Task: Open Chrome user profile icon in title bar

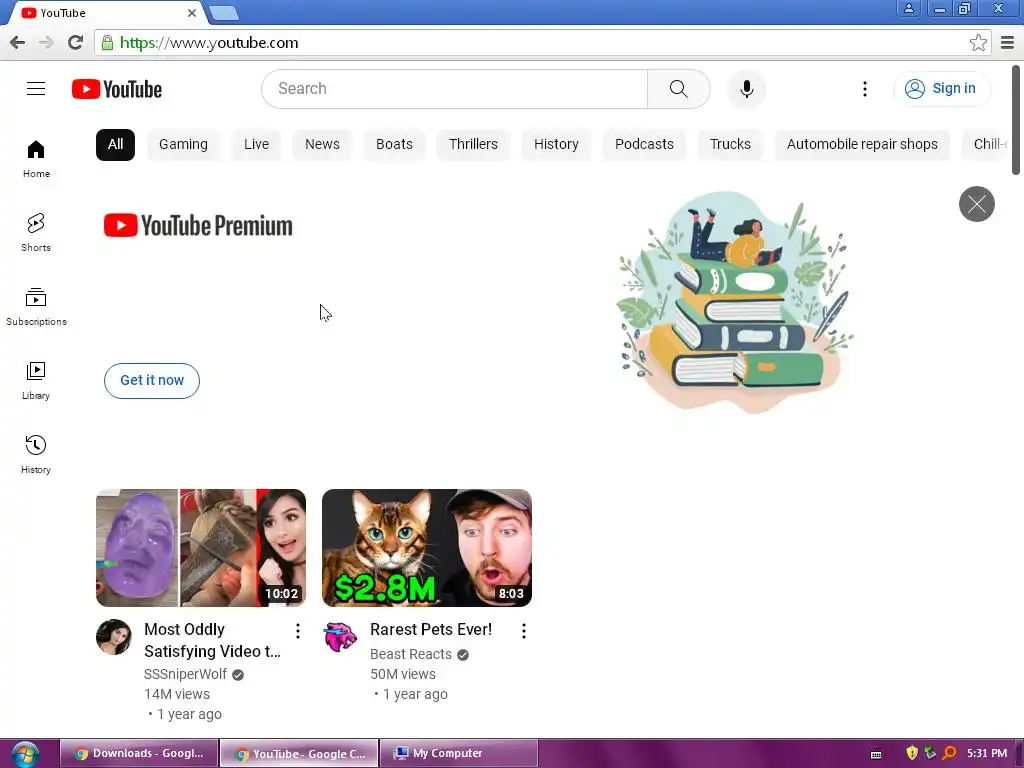Action: click(908, 9)
